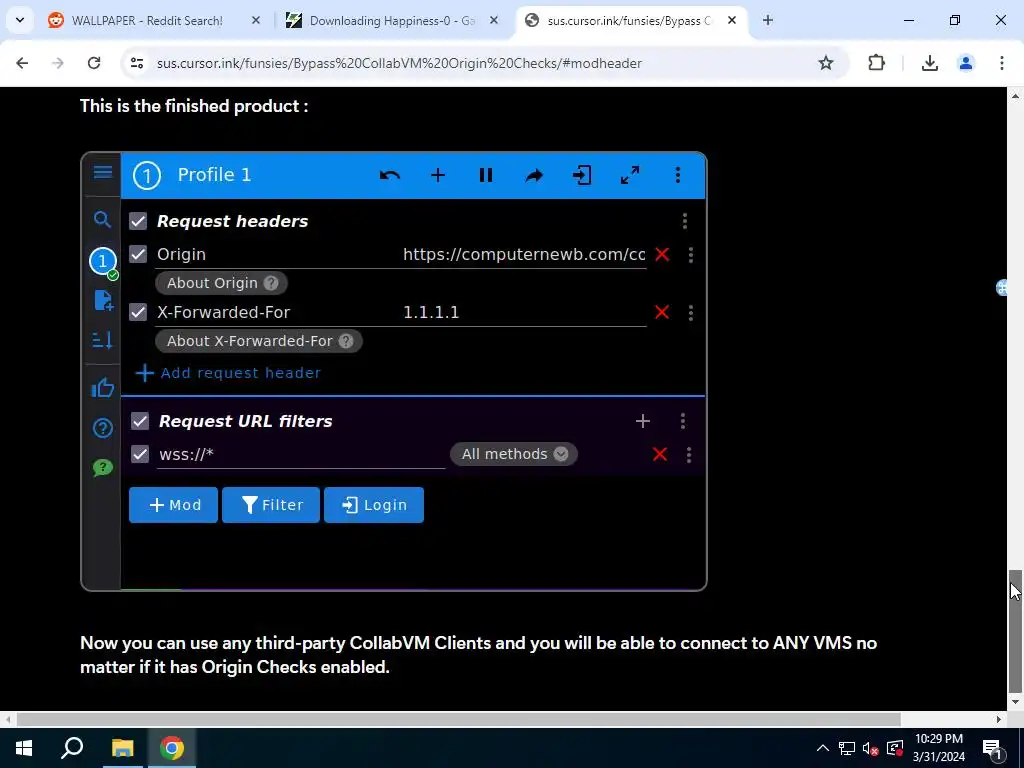Switch to Downloading Happiness-0 tab
The height and width of the screenshot is (768, 1024).
click(392, 21)
